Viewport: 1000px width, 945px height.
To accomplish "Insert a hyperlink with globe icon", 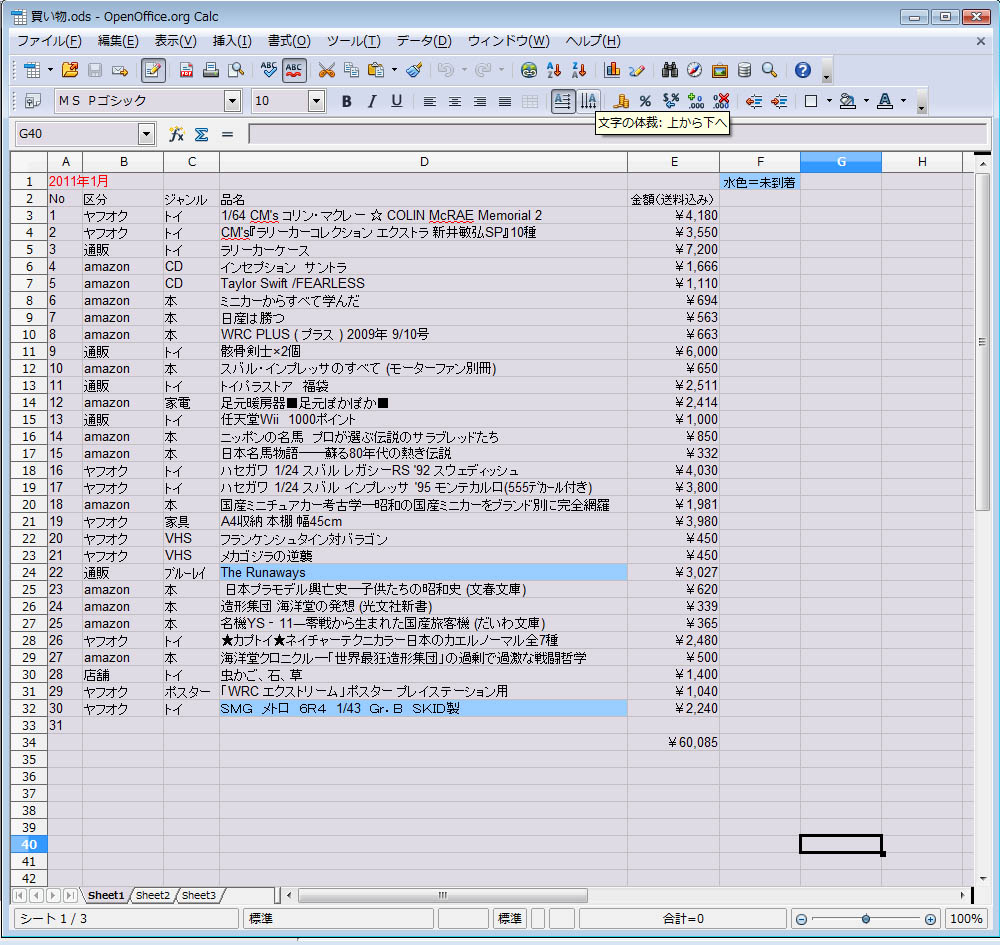I will pyautogui.click(x=529, y=70).
